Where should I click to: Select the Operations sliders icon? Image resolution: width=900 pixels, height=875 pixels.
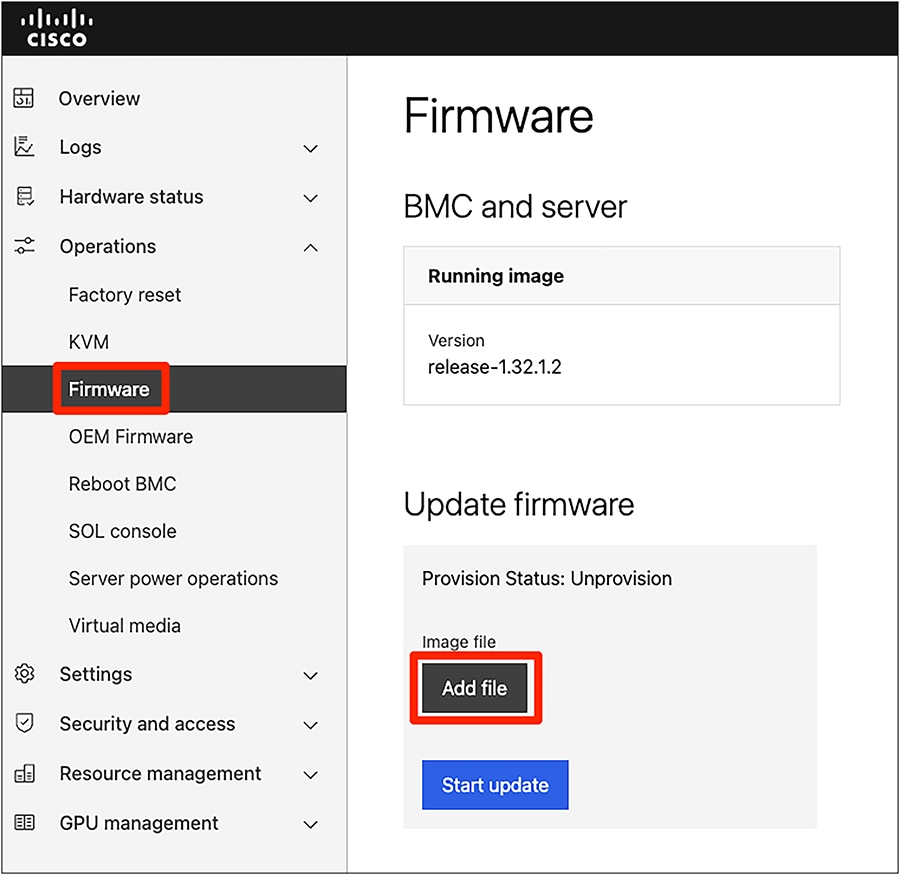click(24, 246)
